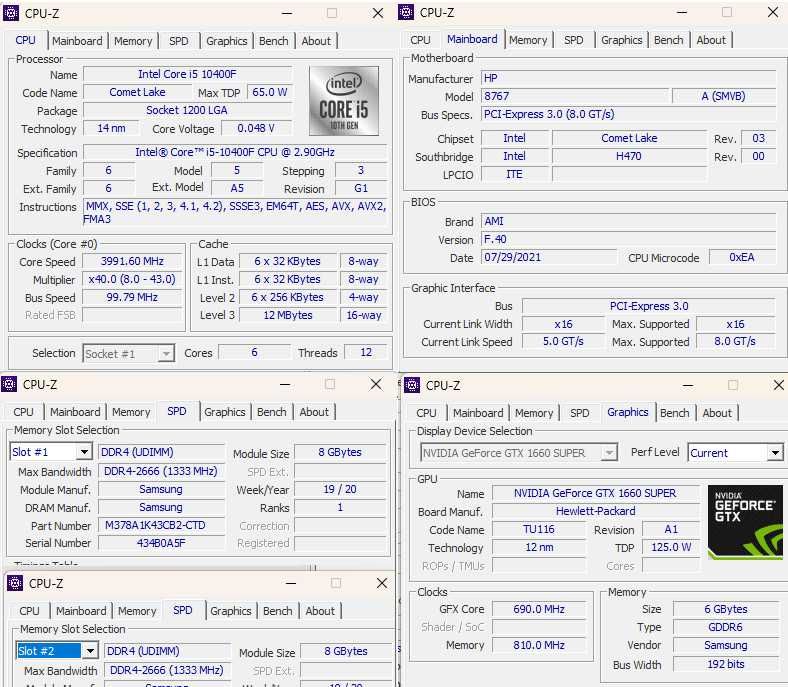
Task: Click Level 3 cache value 12 MBytes
Action: (x=288, y=315)
